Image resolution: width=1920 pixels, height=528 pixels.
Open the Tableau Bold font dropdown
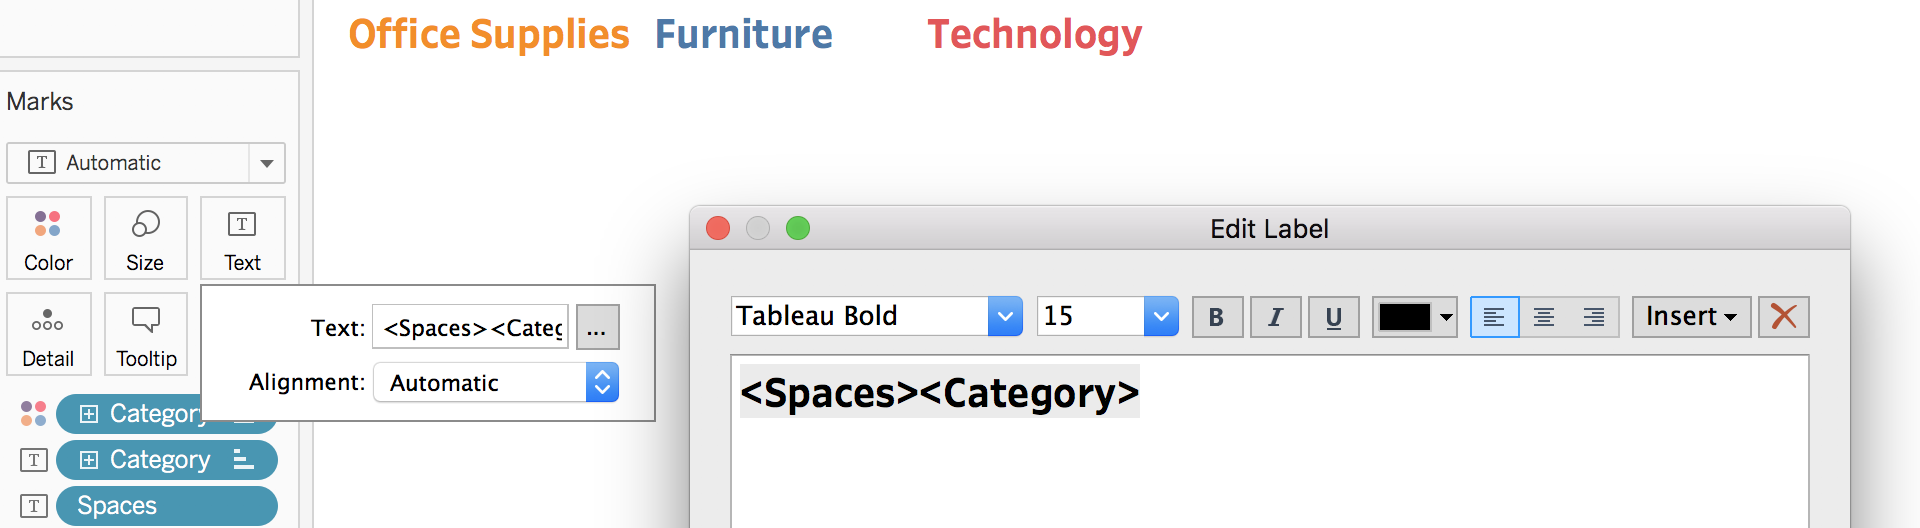pos(876,316)
